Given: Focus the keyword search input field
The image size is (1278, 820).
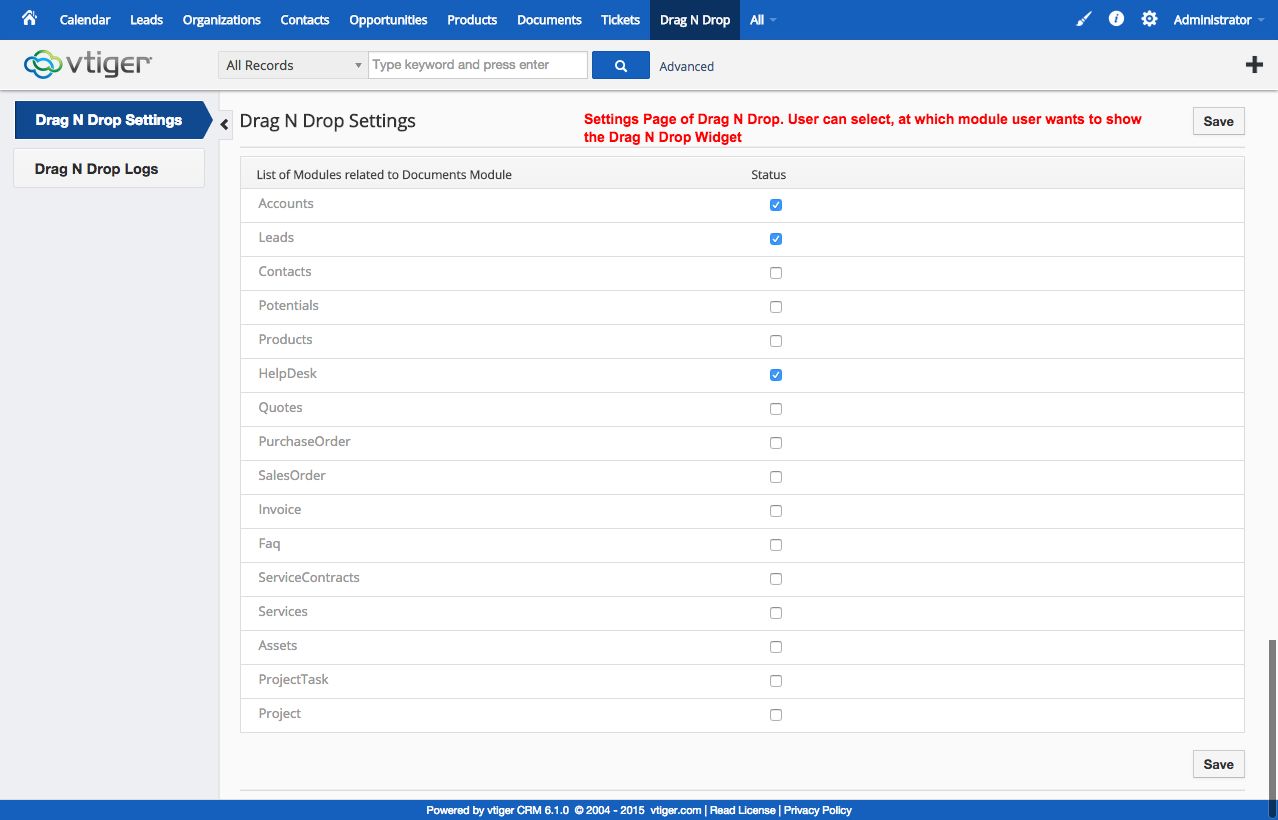Looking at the screenshot, I should coord(478,65).
